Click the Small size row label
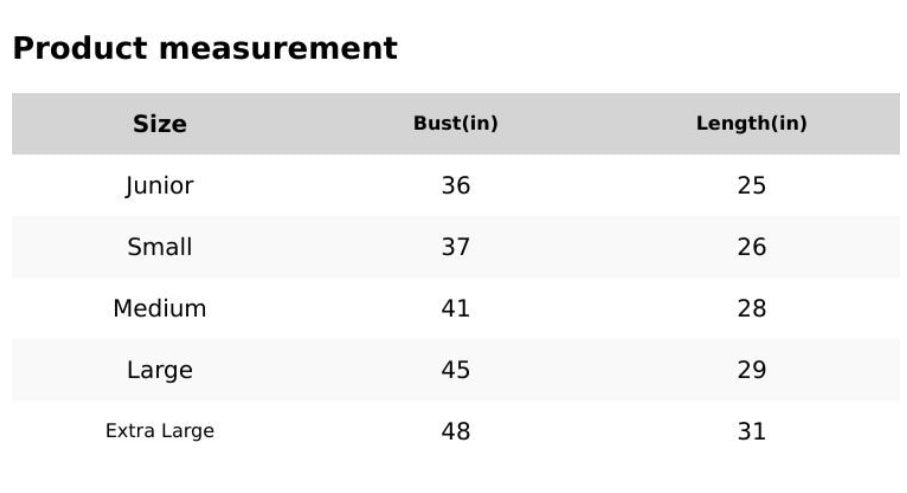The width and height of the screenshot is (907, 493). pyautogui.click(x=160, y=247)
